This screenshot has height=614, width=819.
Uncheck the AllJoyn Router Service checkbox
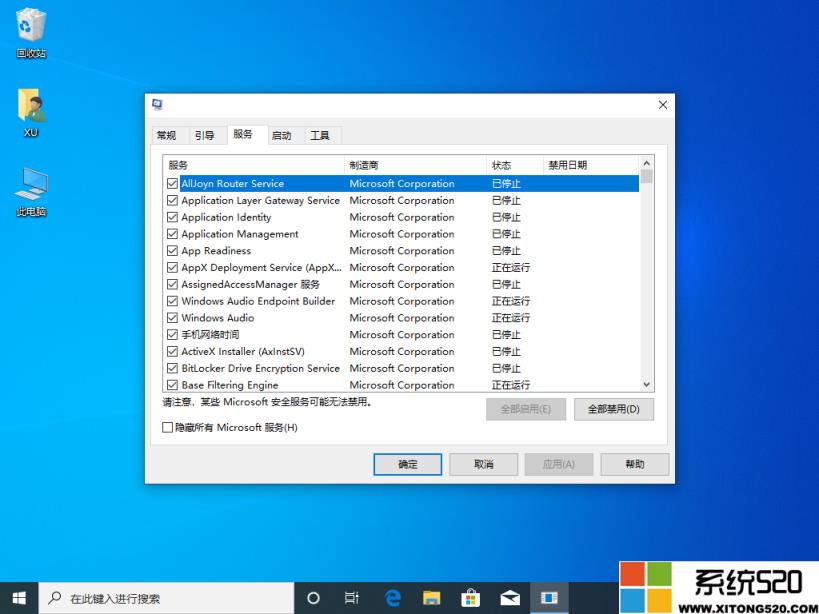click(171, 183)
